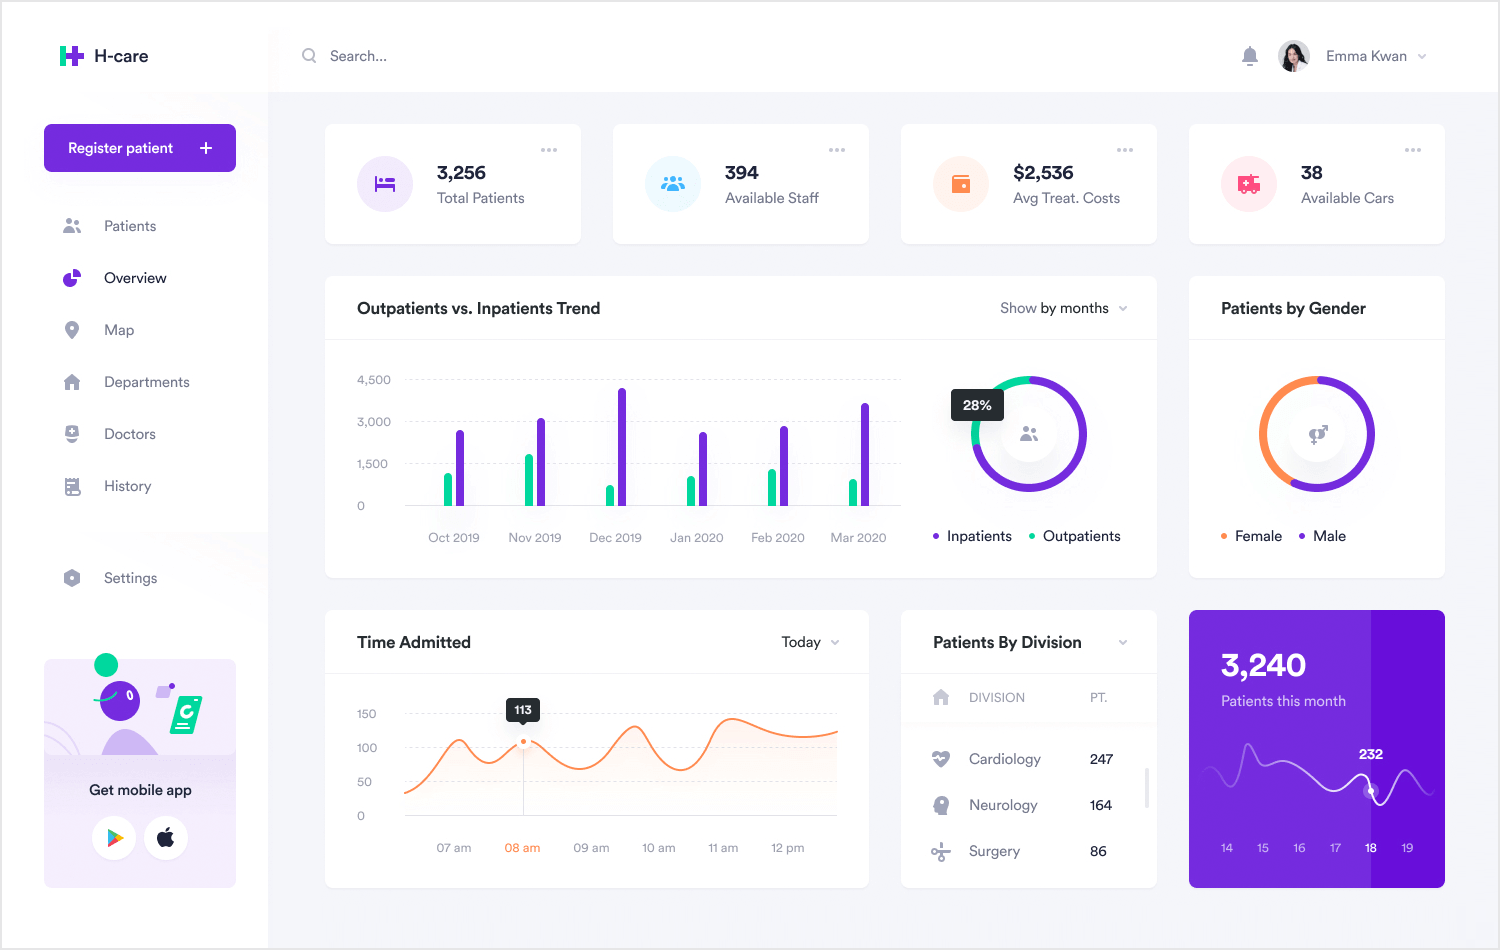View History via the calendar icon
The width and height of the screenshot is (1500, 950).
71,485
